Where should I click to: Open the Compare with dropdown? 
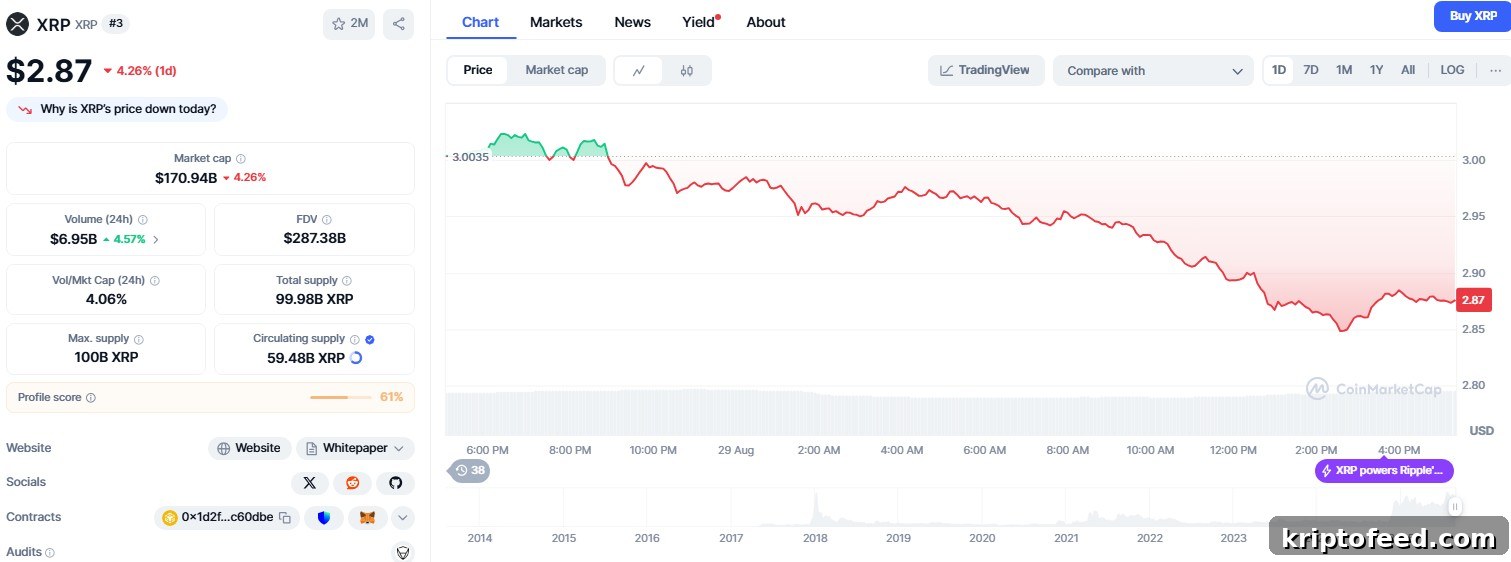tap(1153, 71)
